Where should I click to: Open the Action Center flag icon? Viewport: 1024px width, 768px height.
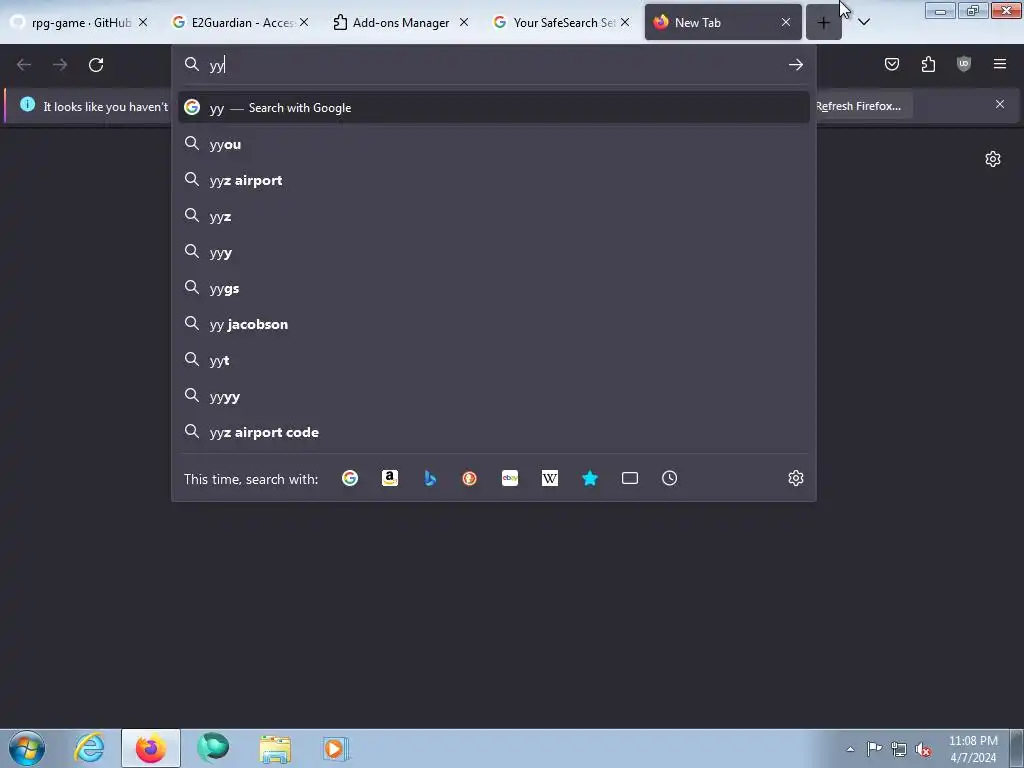(x=874, y=749)
